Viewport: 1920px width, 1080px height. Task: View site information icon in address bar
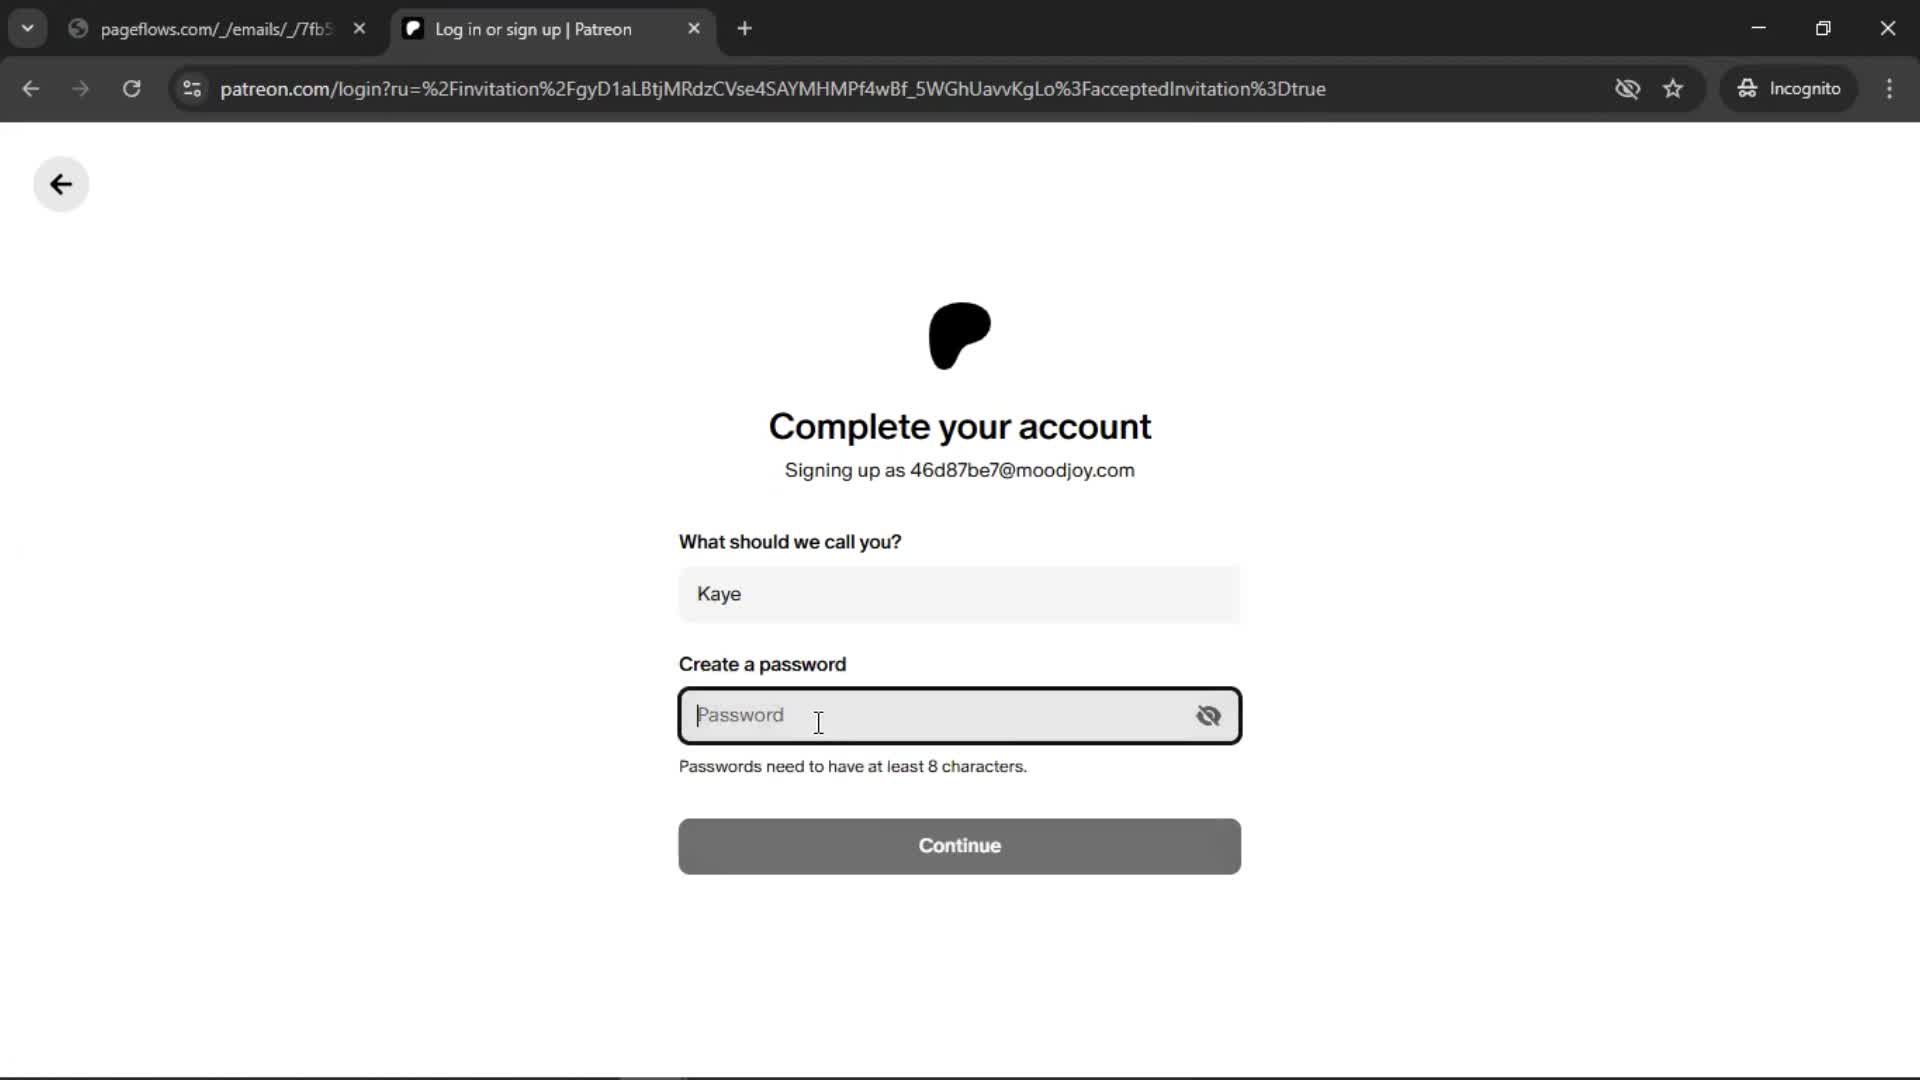tap(192, 89)
